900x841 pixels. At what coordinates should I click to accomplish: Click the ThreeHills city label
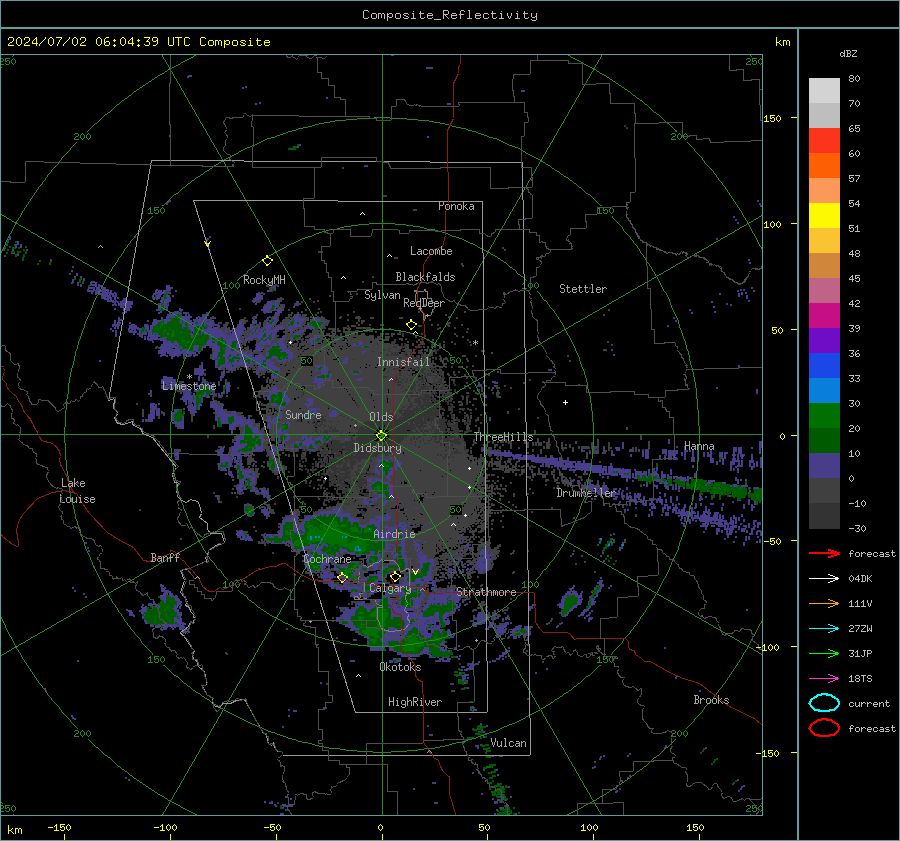[x=503, y=437]
